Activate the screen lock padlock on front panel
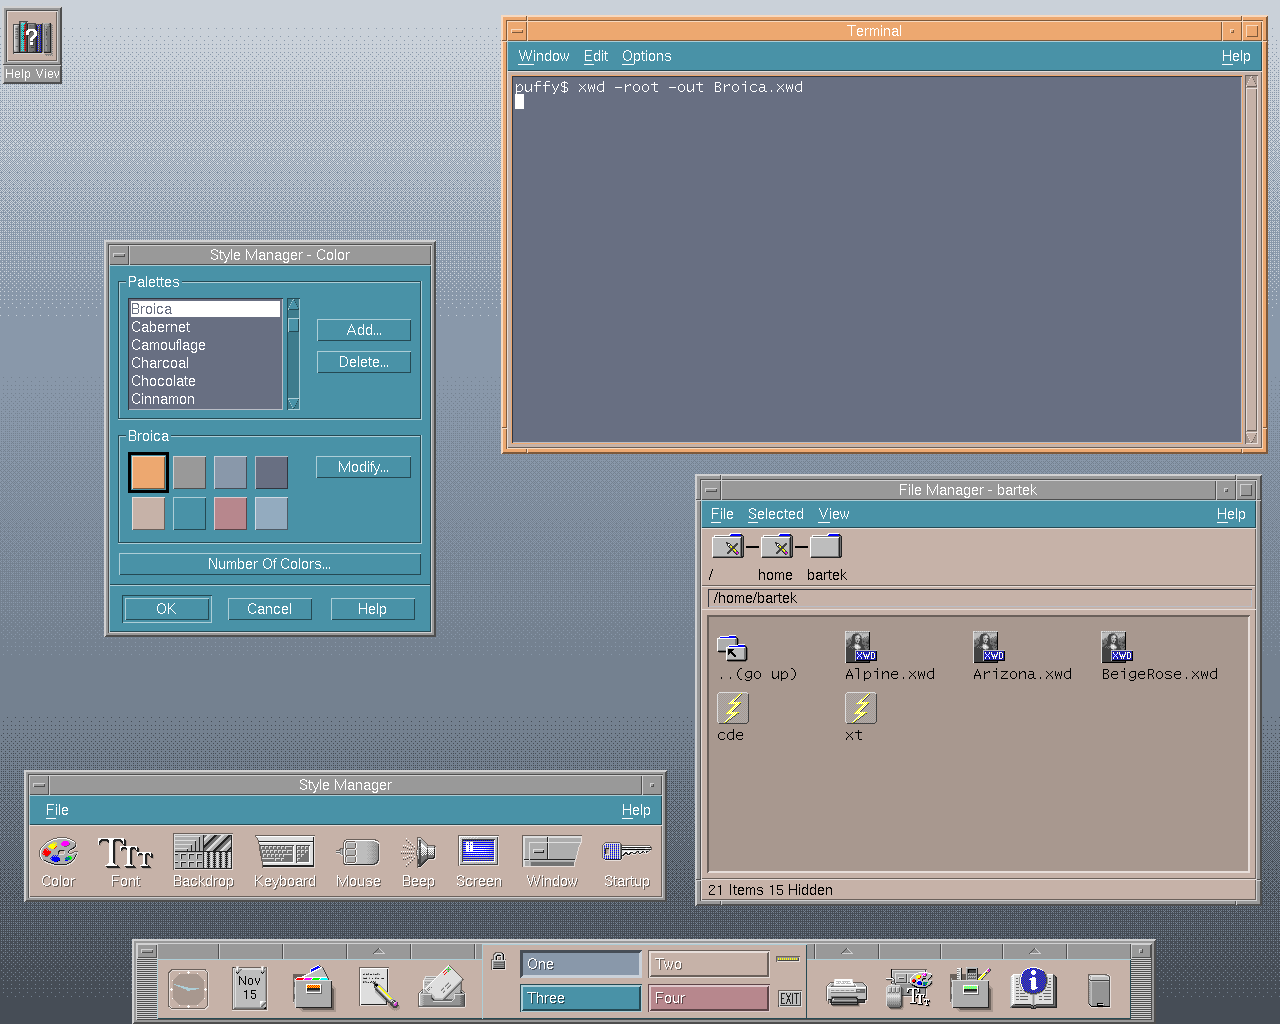Viewport: 1280px width, 1024px height. (498, 962)
